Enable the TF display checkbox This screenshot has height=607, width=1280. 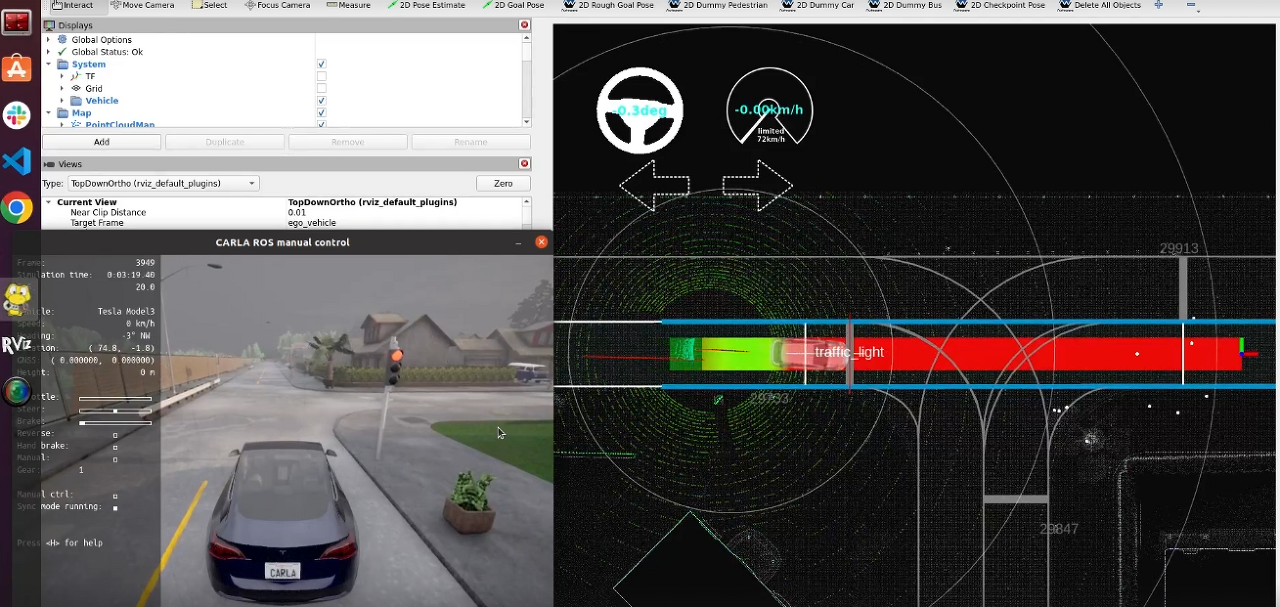click(x=321, y=76)
